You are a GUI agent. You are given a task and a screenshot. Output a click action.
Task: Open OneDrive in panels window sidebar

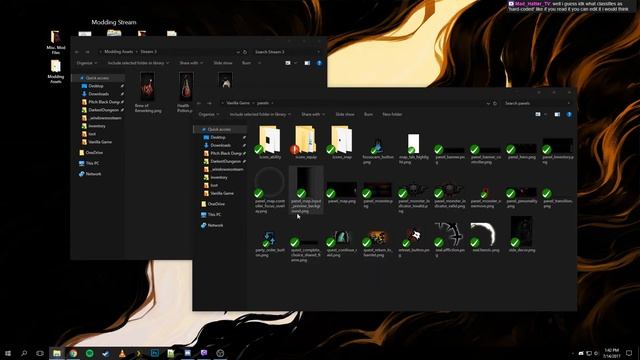[x=216, y=204]
